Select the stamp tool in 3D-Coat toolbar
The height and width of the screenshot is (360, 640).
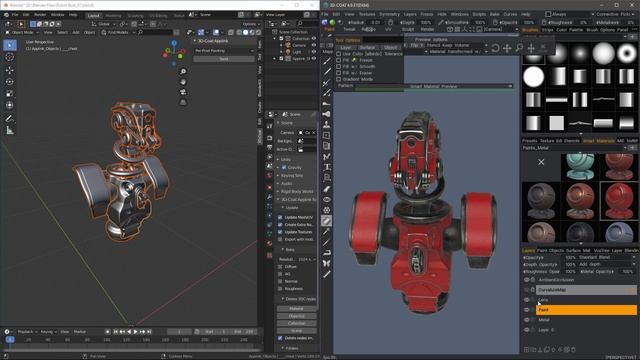(327, 125)
